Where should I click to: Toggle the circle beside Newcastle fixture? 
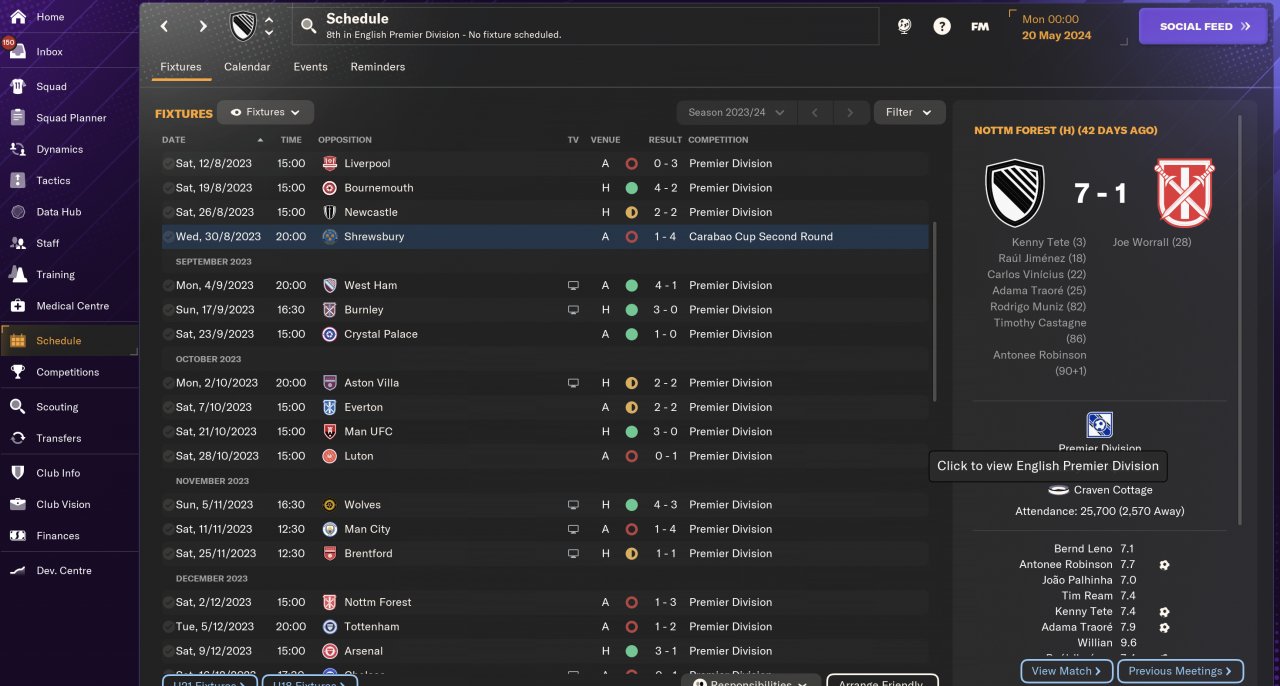click(168, 212)
